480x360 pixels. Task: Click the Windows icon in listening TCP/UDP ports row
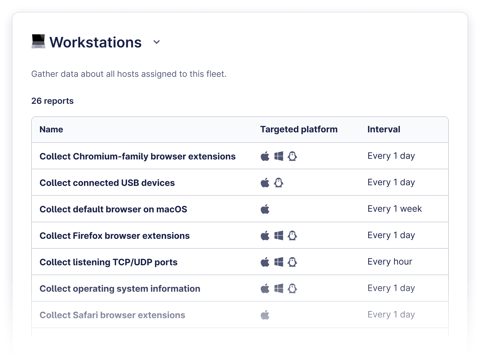point(279,262)
